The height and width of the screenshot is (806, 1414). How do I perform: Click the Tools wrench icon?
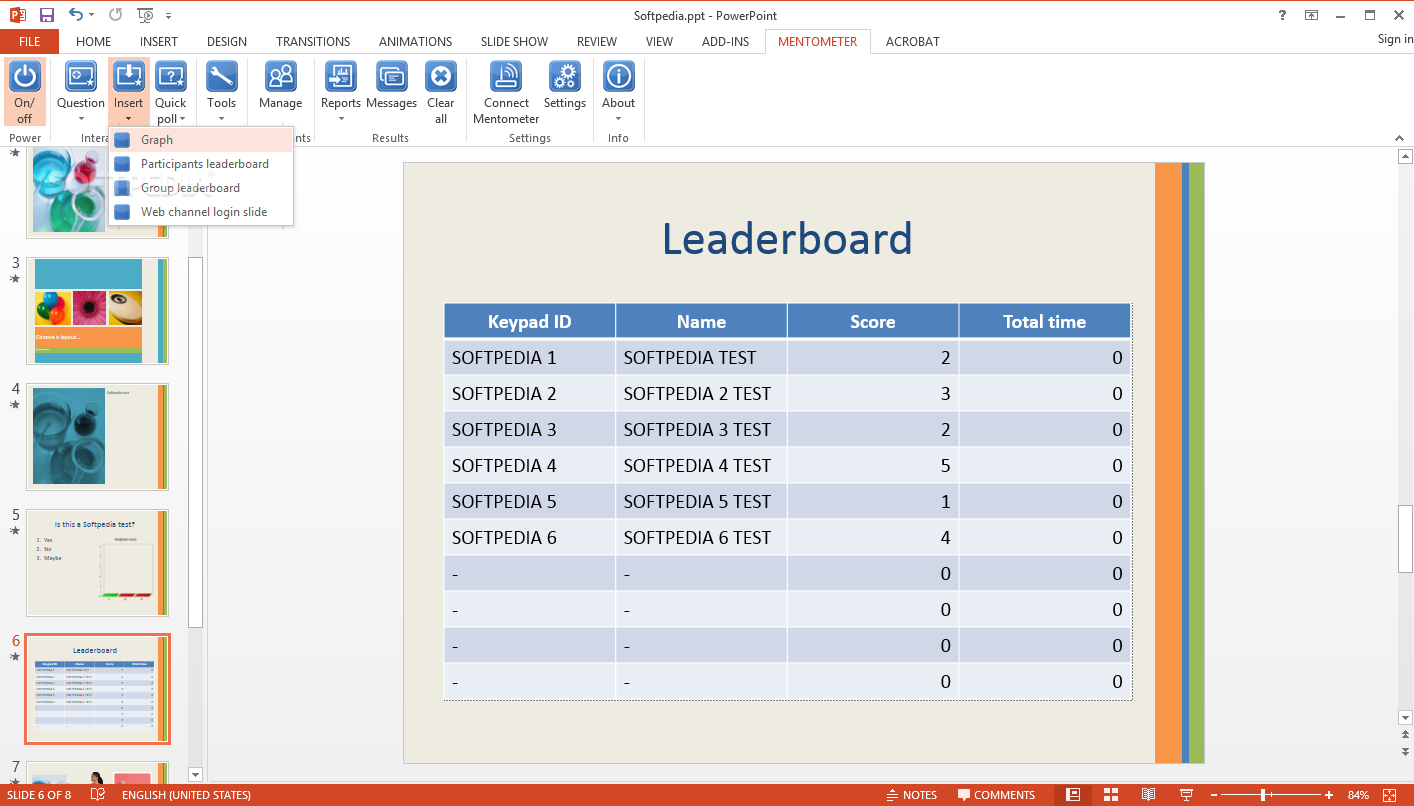pyautogui.click(x=221, y=78)
